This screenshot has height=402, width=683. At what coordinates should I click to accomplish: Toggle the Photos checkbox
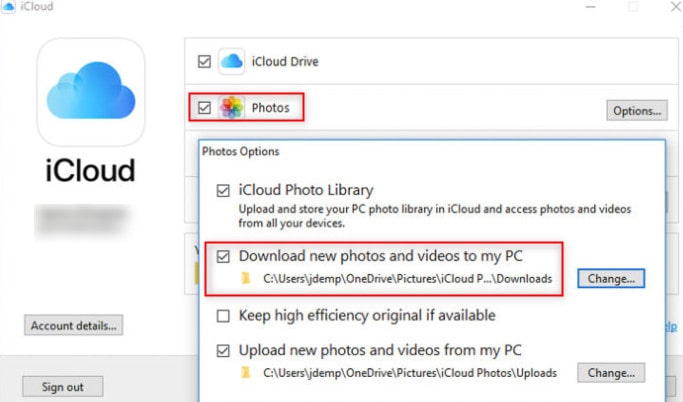pos(204,108)
